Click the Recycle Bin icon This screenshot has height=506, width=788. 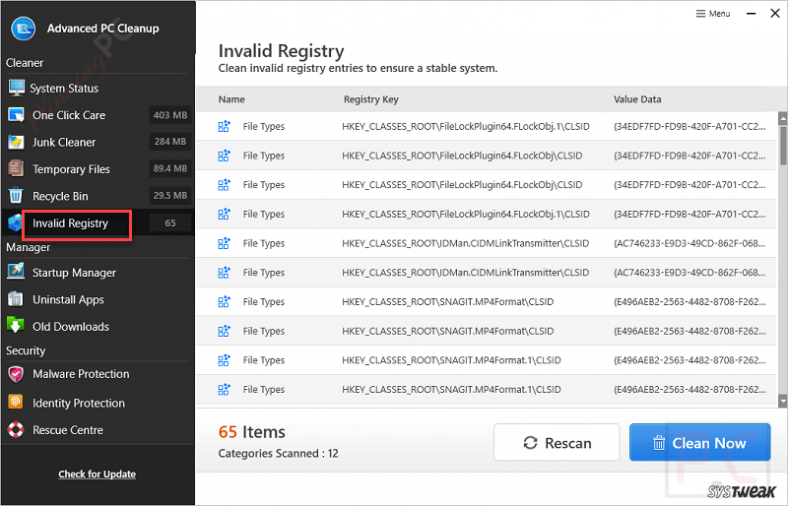tap(16, 195)
